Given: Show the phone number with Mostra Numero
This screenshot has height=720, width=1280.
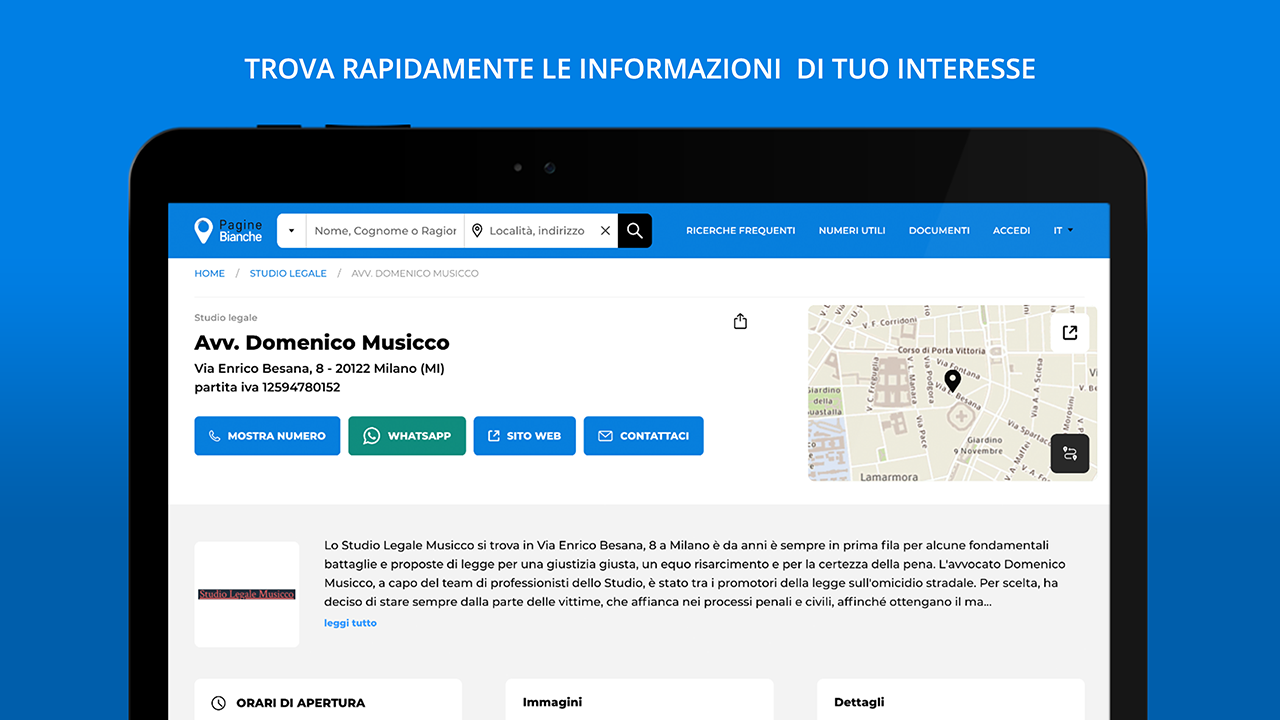Looking at the screenshot, I should click(267, 436).
